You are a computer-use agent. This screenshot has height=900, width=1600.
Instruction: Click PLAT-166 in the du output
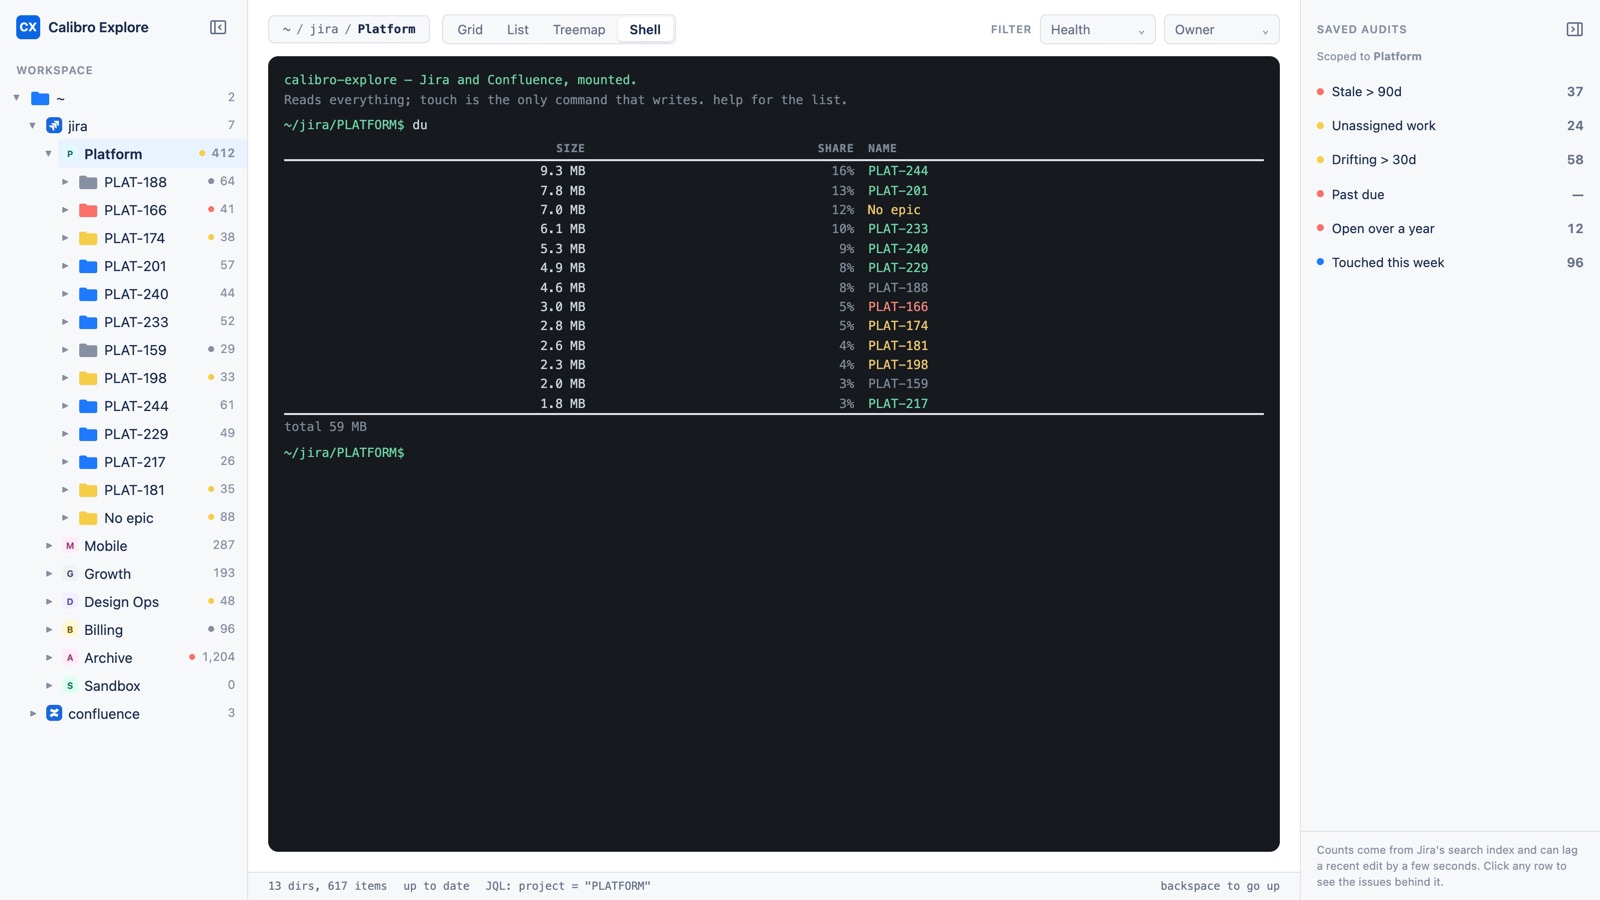898,307
